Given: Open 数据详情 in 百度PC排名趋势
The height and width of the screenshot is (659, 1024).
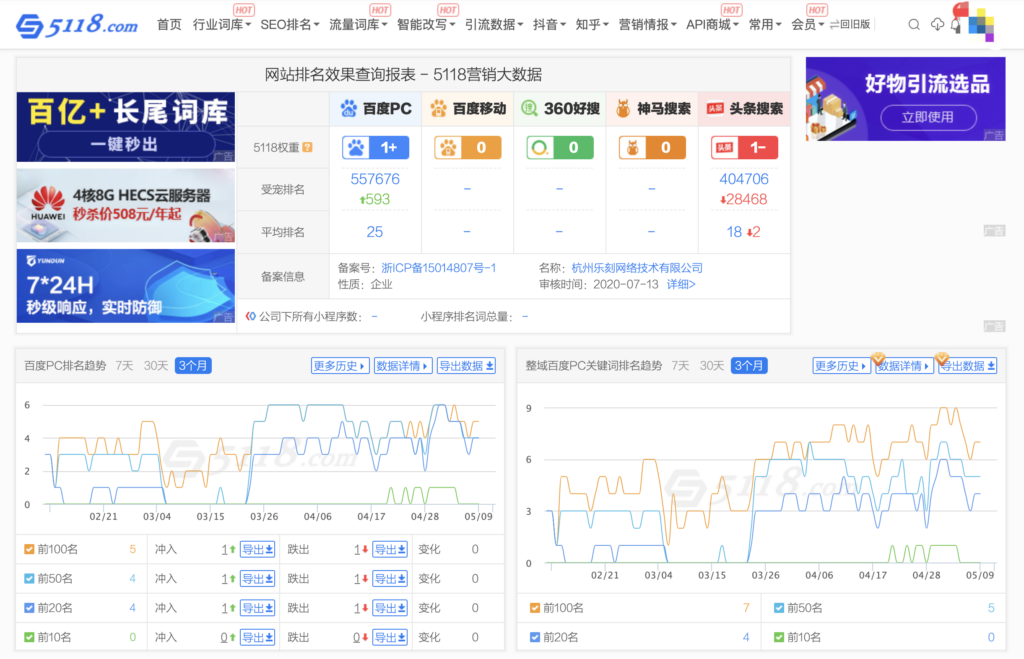Looking at the screenshot, I should tap(402, 366).
